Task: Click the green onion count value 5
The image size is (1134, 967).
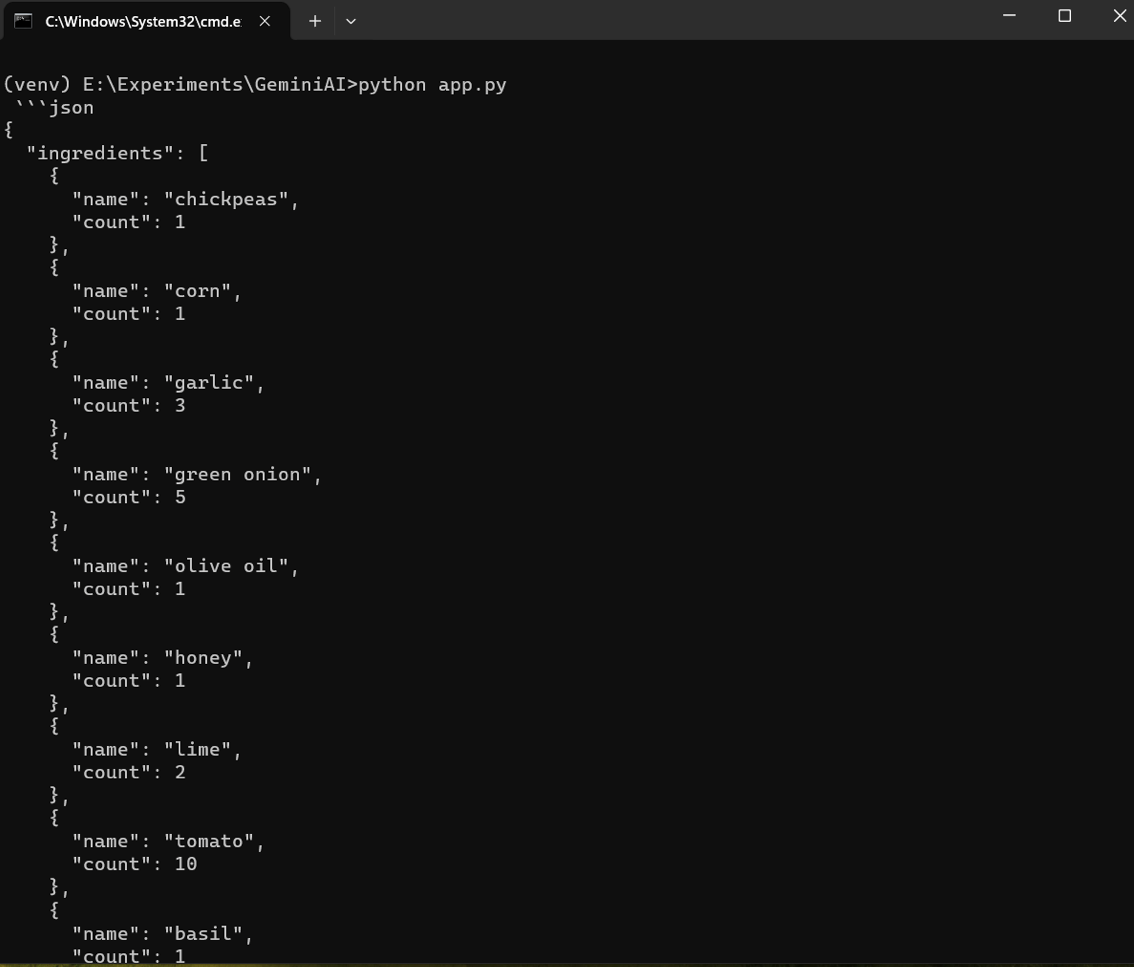Action: 180,498
